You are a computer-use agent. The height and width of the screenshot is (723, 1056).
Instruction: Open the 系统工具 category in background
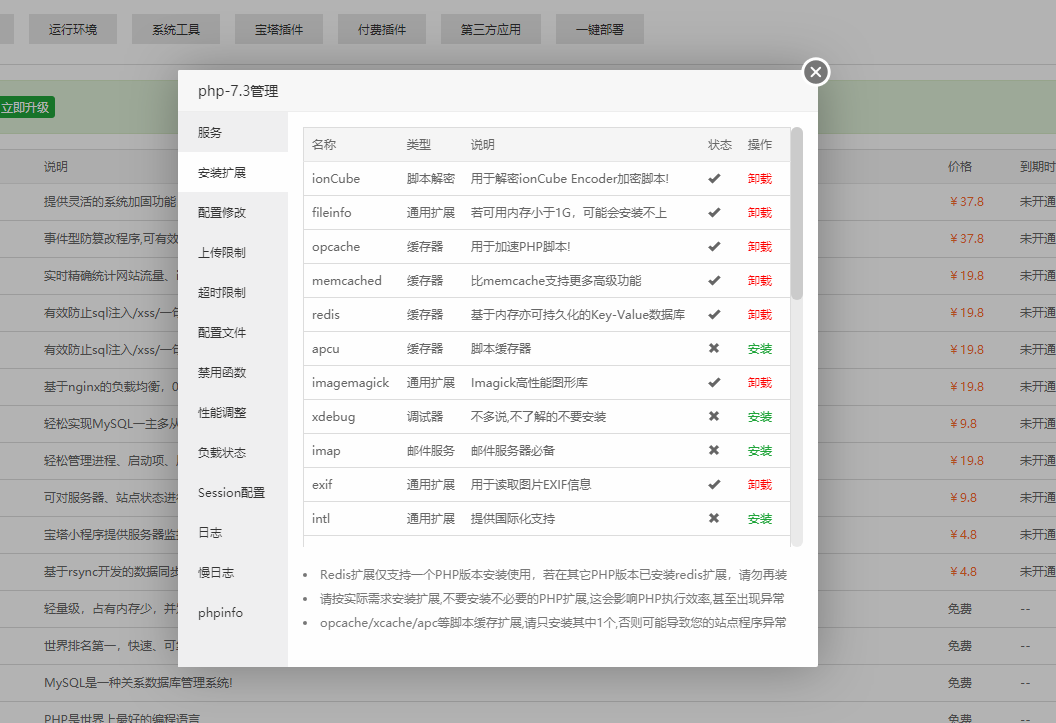[x=176, y=30]
